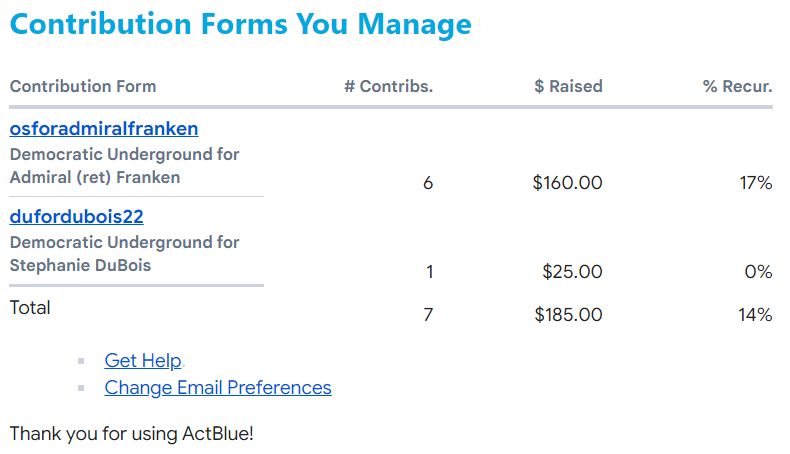The height and width of the screenshot is (454, 790).
Task: Click the Contribution Form column header
Action: 83,86
